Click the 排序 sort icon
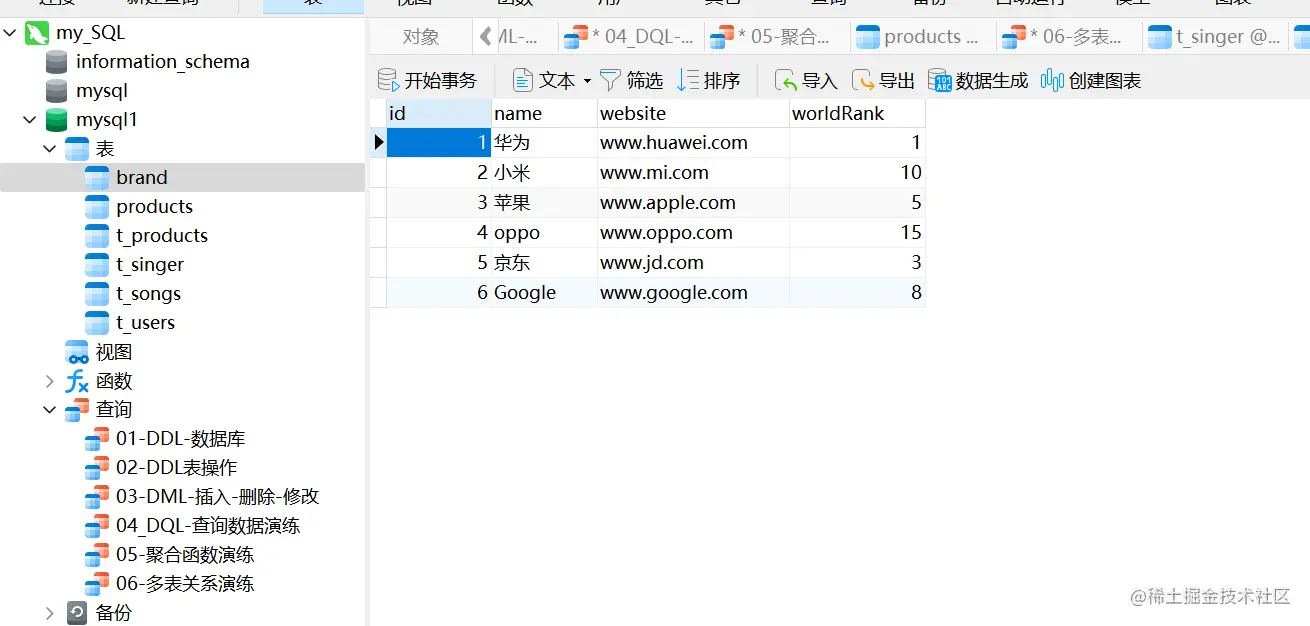 (688, 80)
